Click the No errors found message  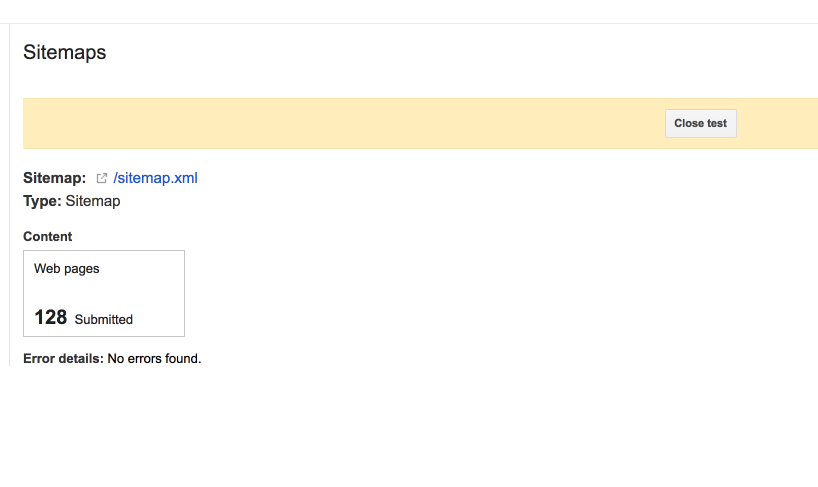point(154,359)
